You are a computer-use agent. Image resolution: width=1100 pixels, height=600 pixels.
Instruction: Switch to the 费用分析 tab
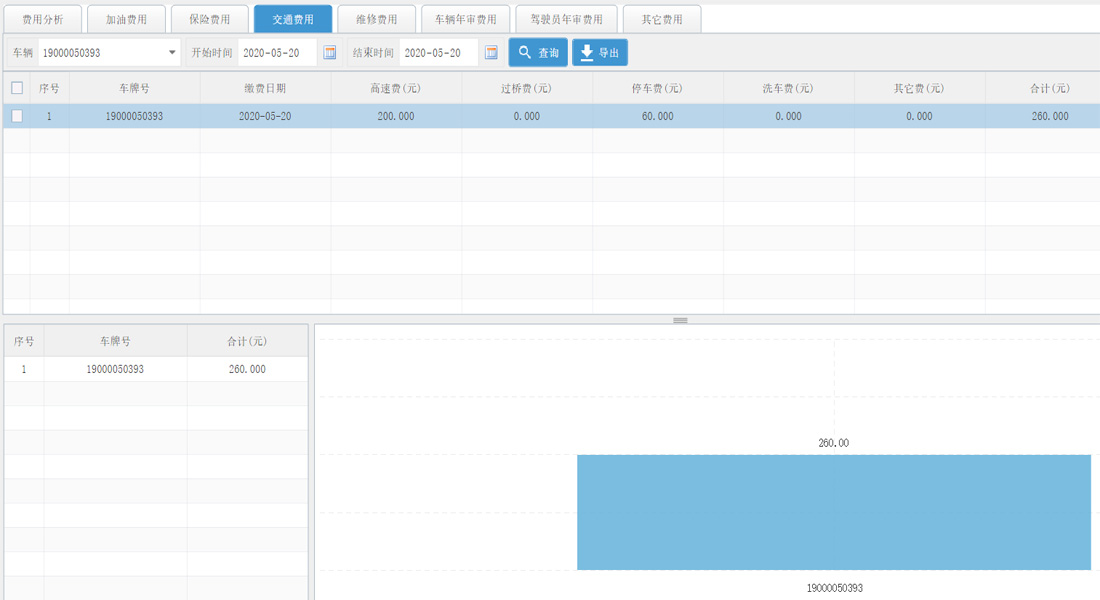(43, 20)
